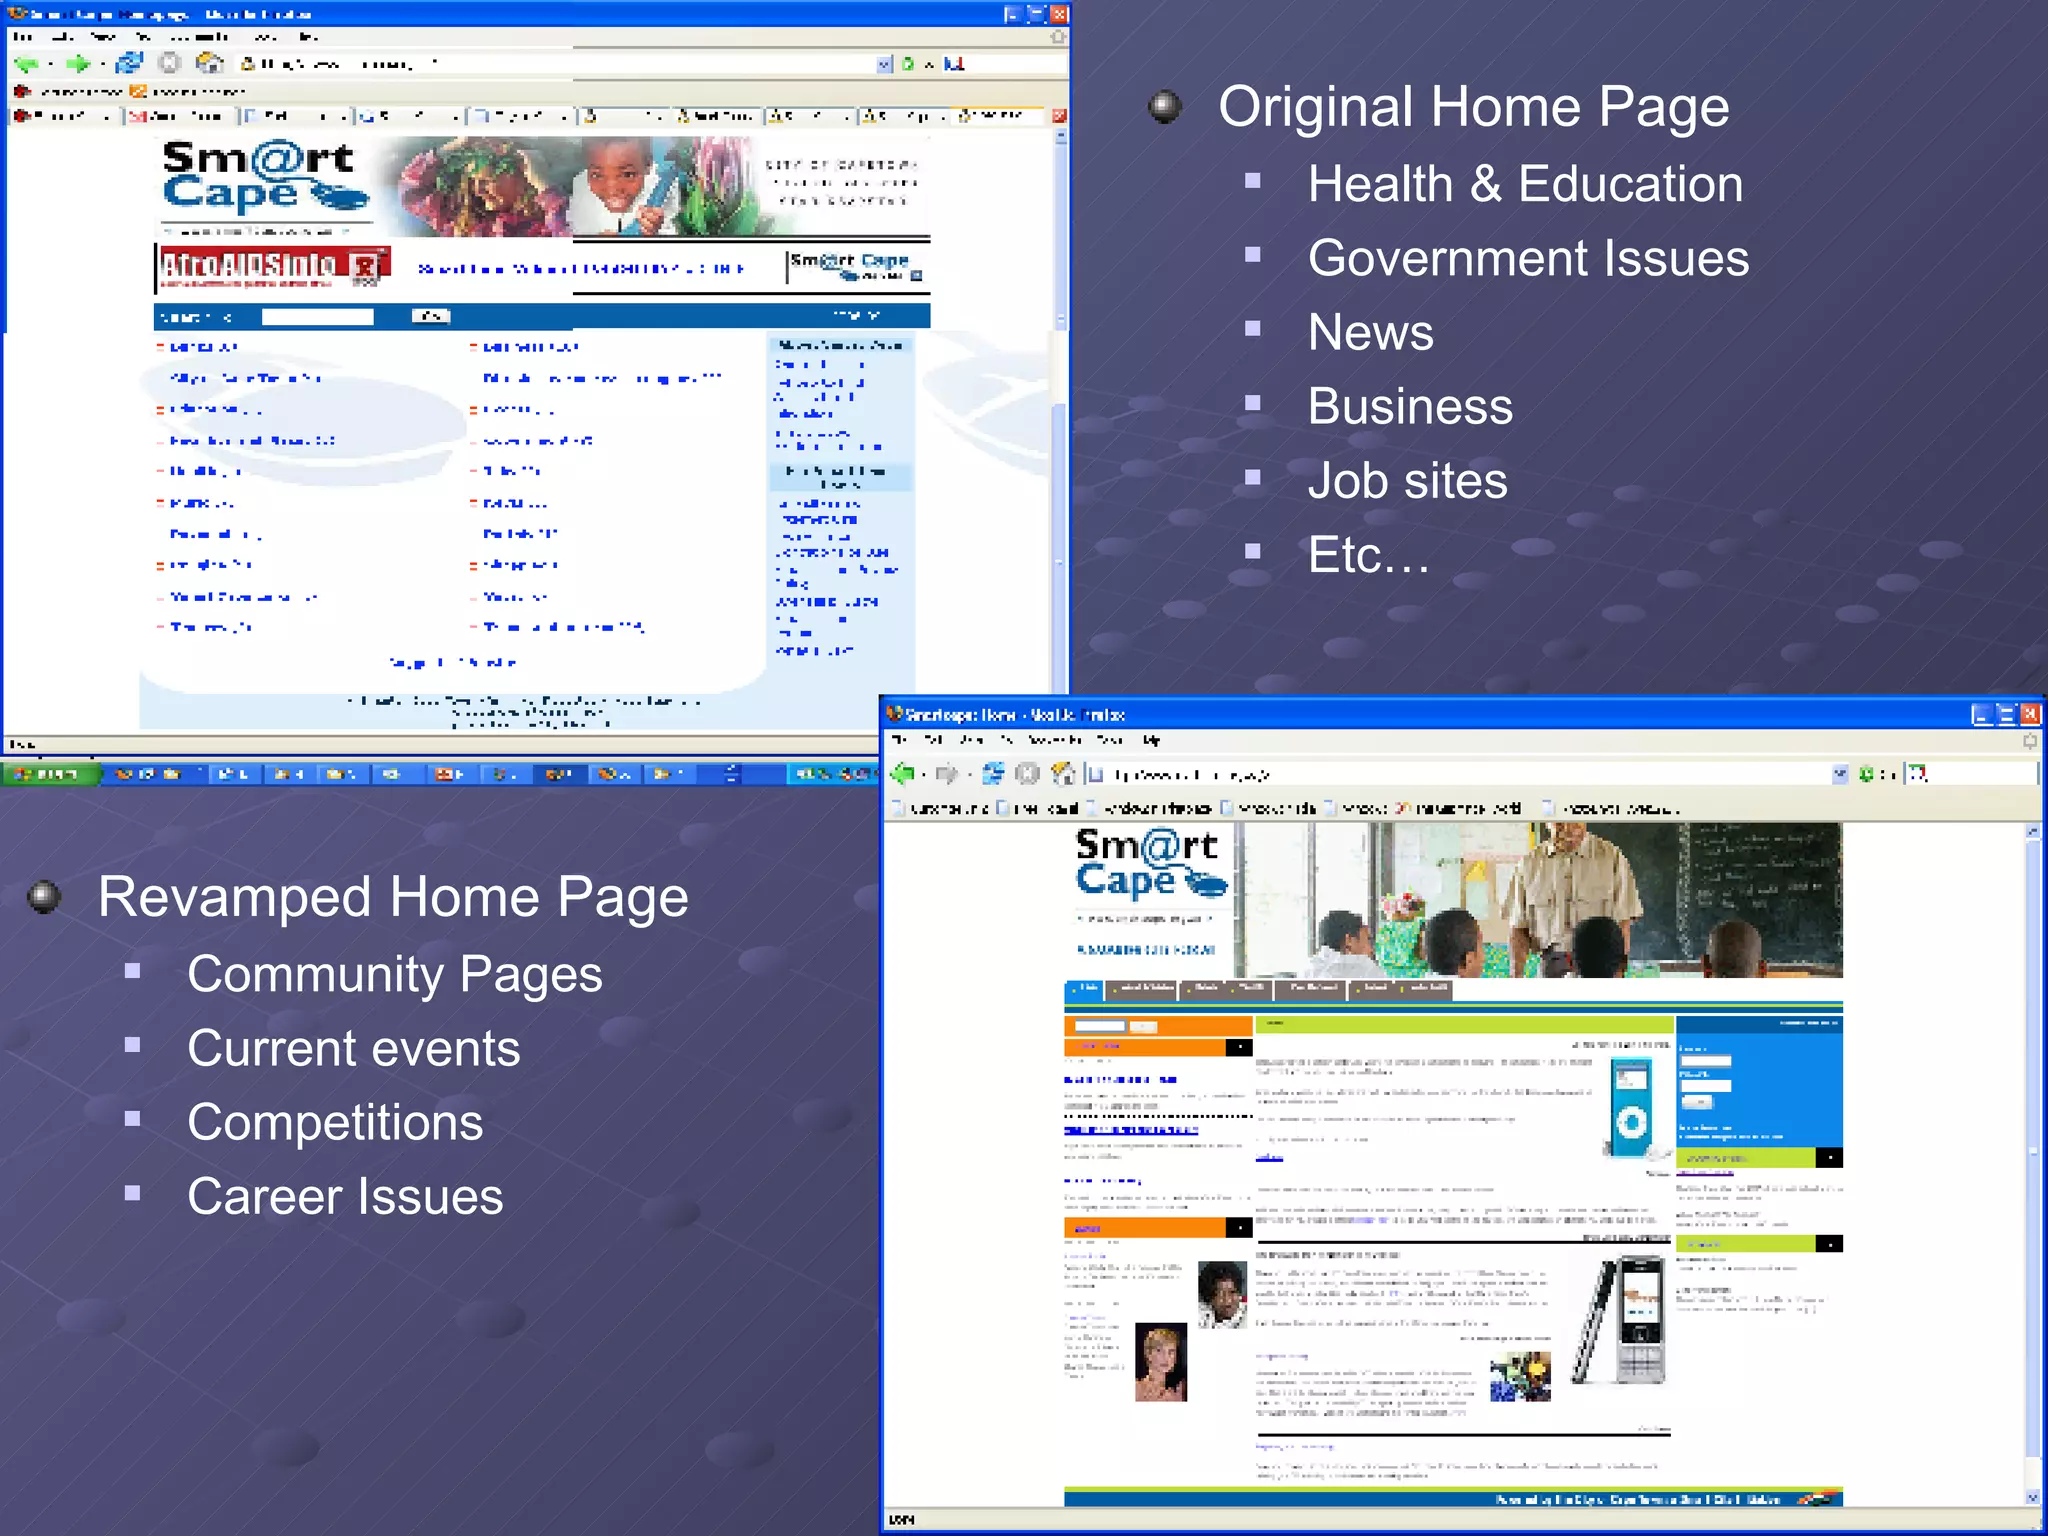Open Bookmarks menu in top Firefox window
The image size is (2048, 1536).
(199, 37)
